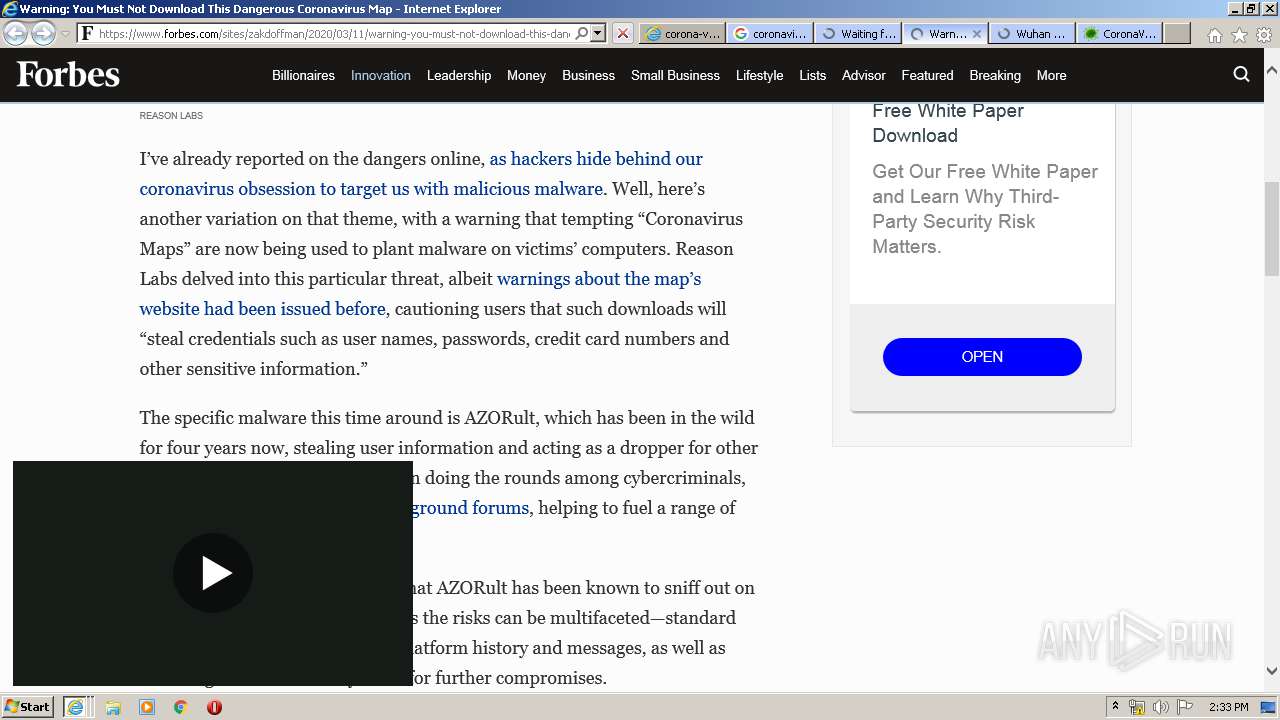Click the network tray icon

(x=1137, y=707)
